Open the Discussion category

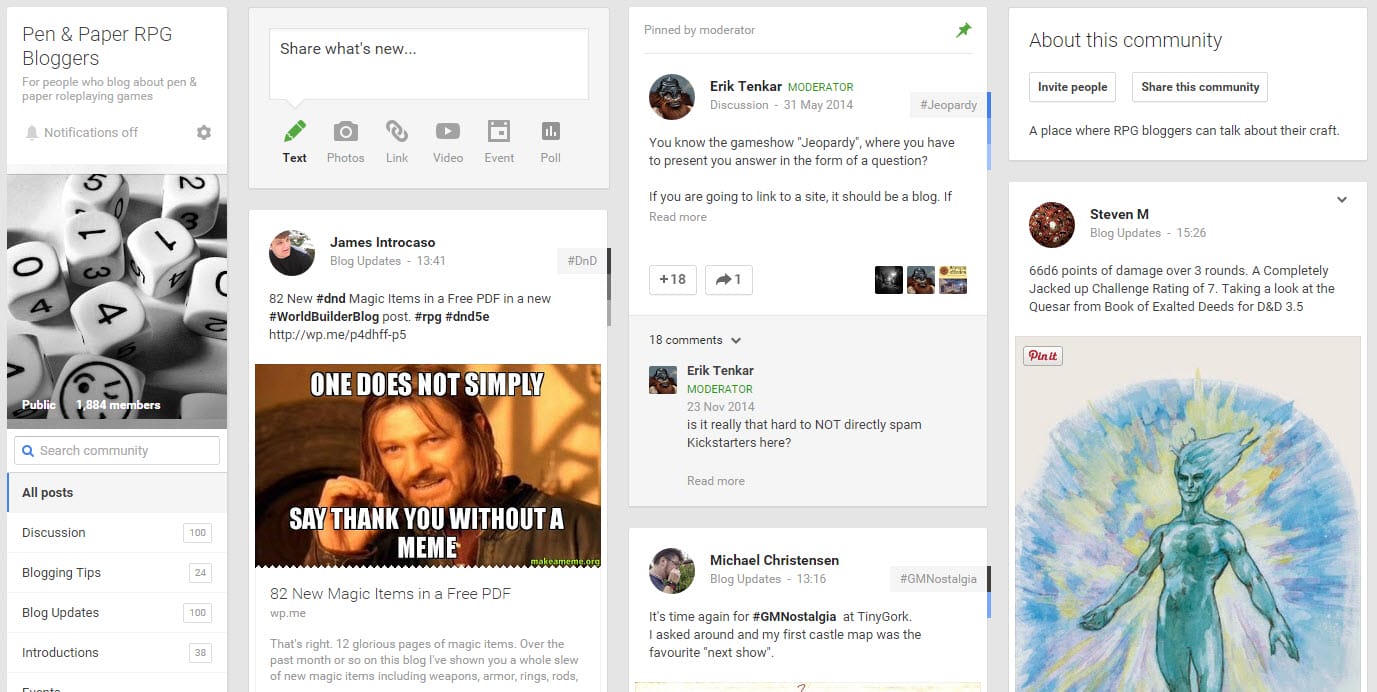pyautogui.click(x=117, y=533)
